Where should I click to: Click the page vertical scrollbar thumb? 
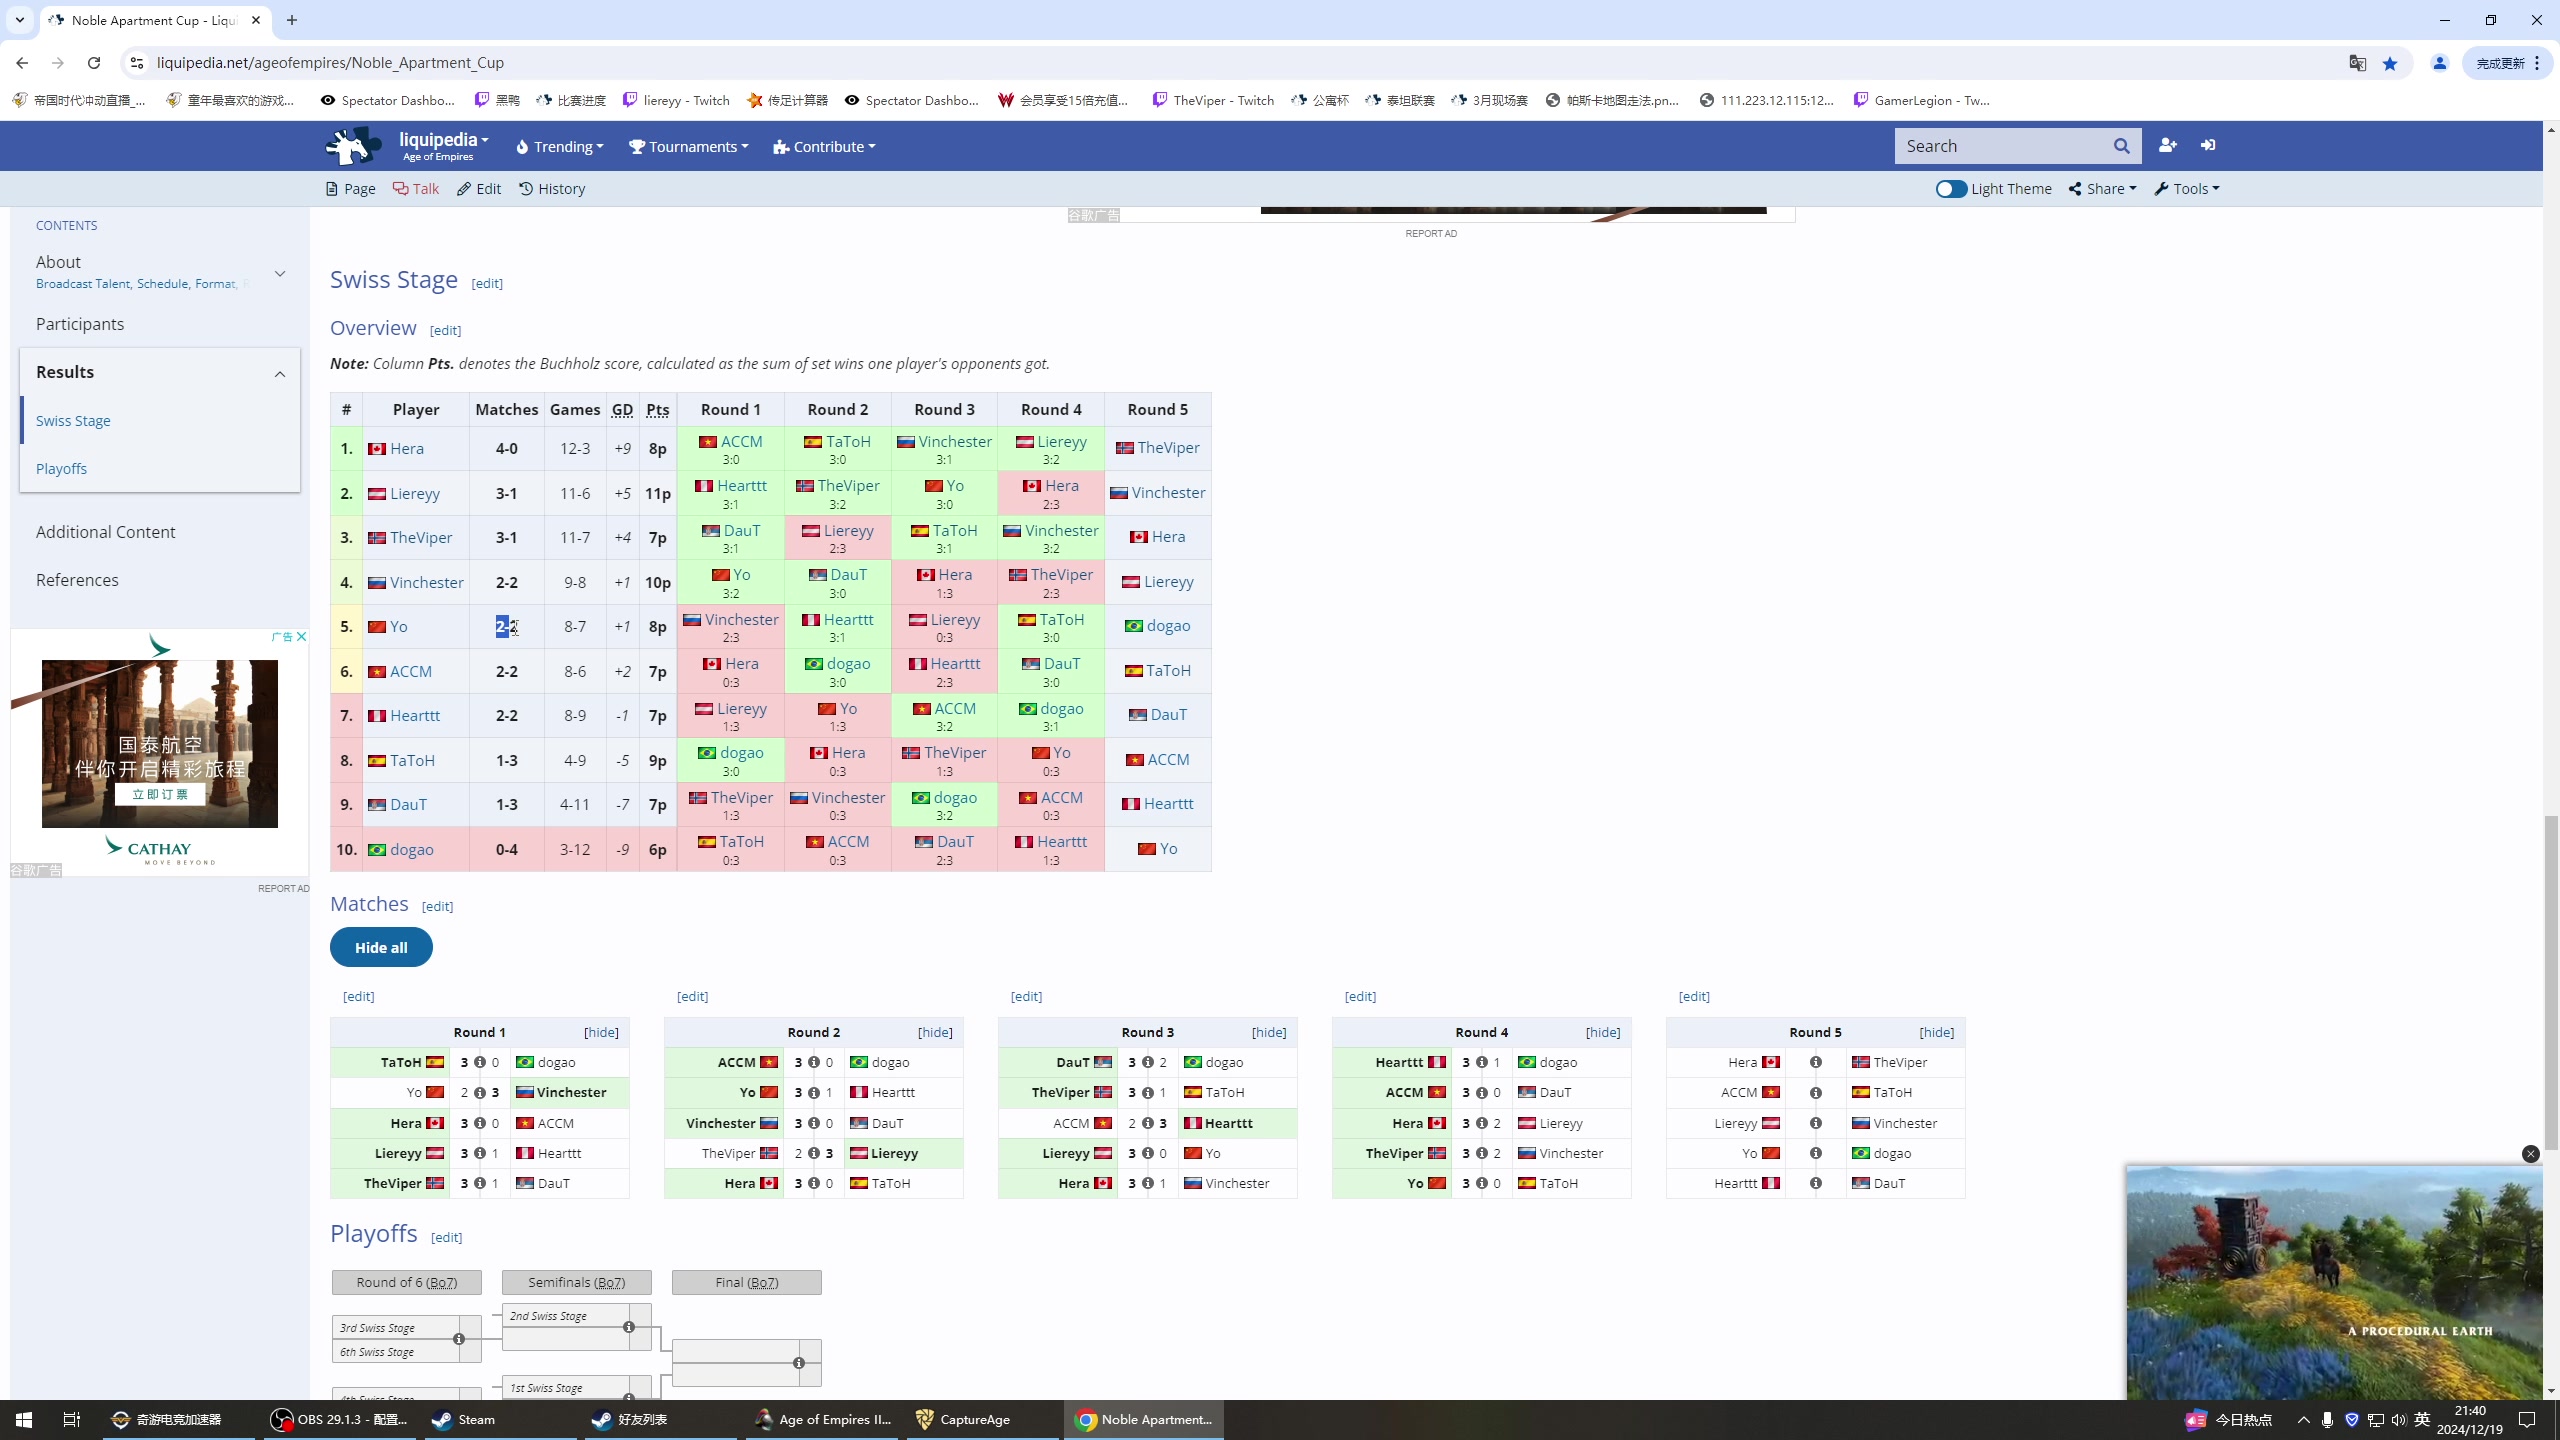coord(2551,983)
